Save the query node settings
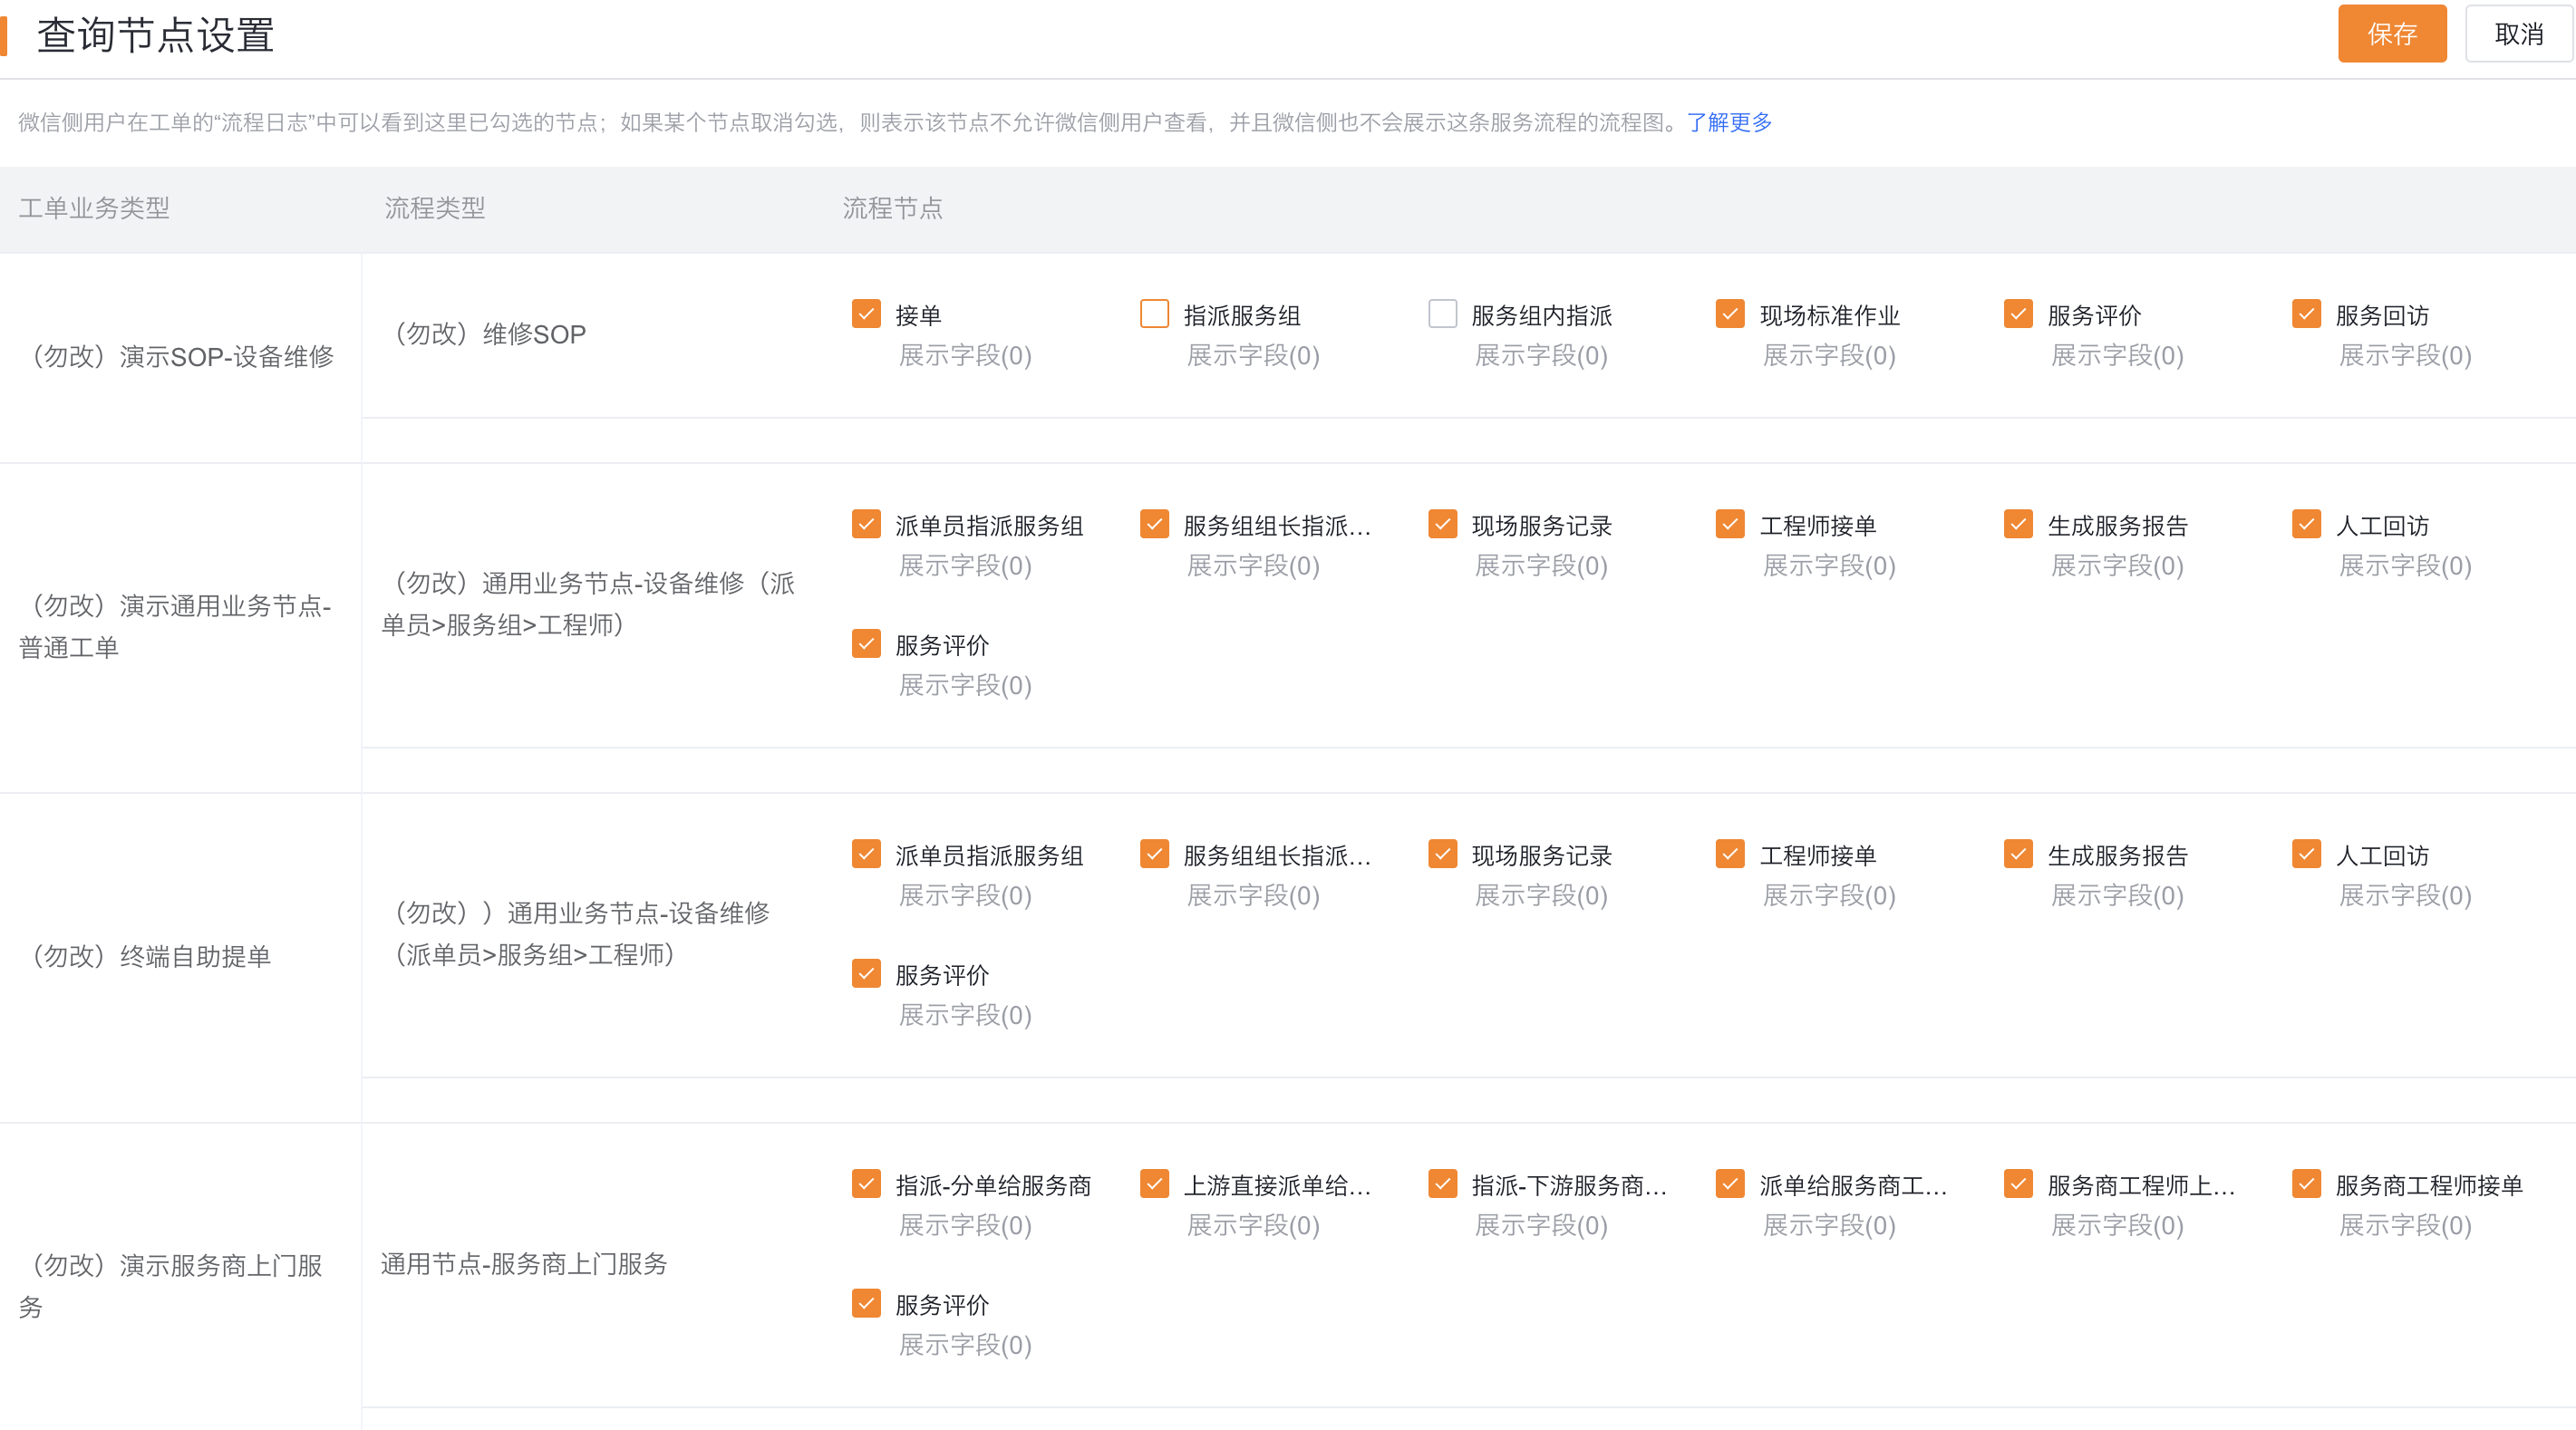The height and width of the screenshot is (1430, 2576). pyautogui.click(x=2391, y=34)
